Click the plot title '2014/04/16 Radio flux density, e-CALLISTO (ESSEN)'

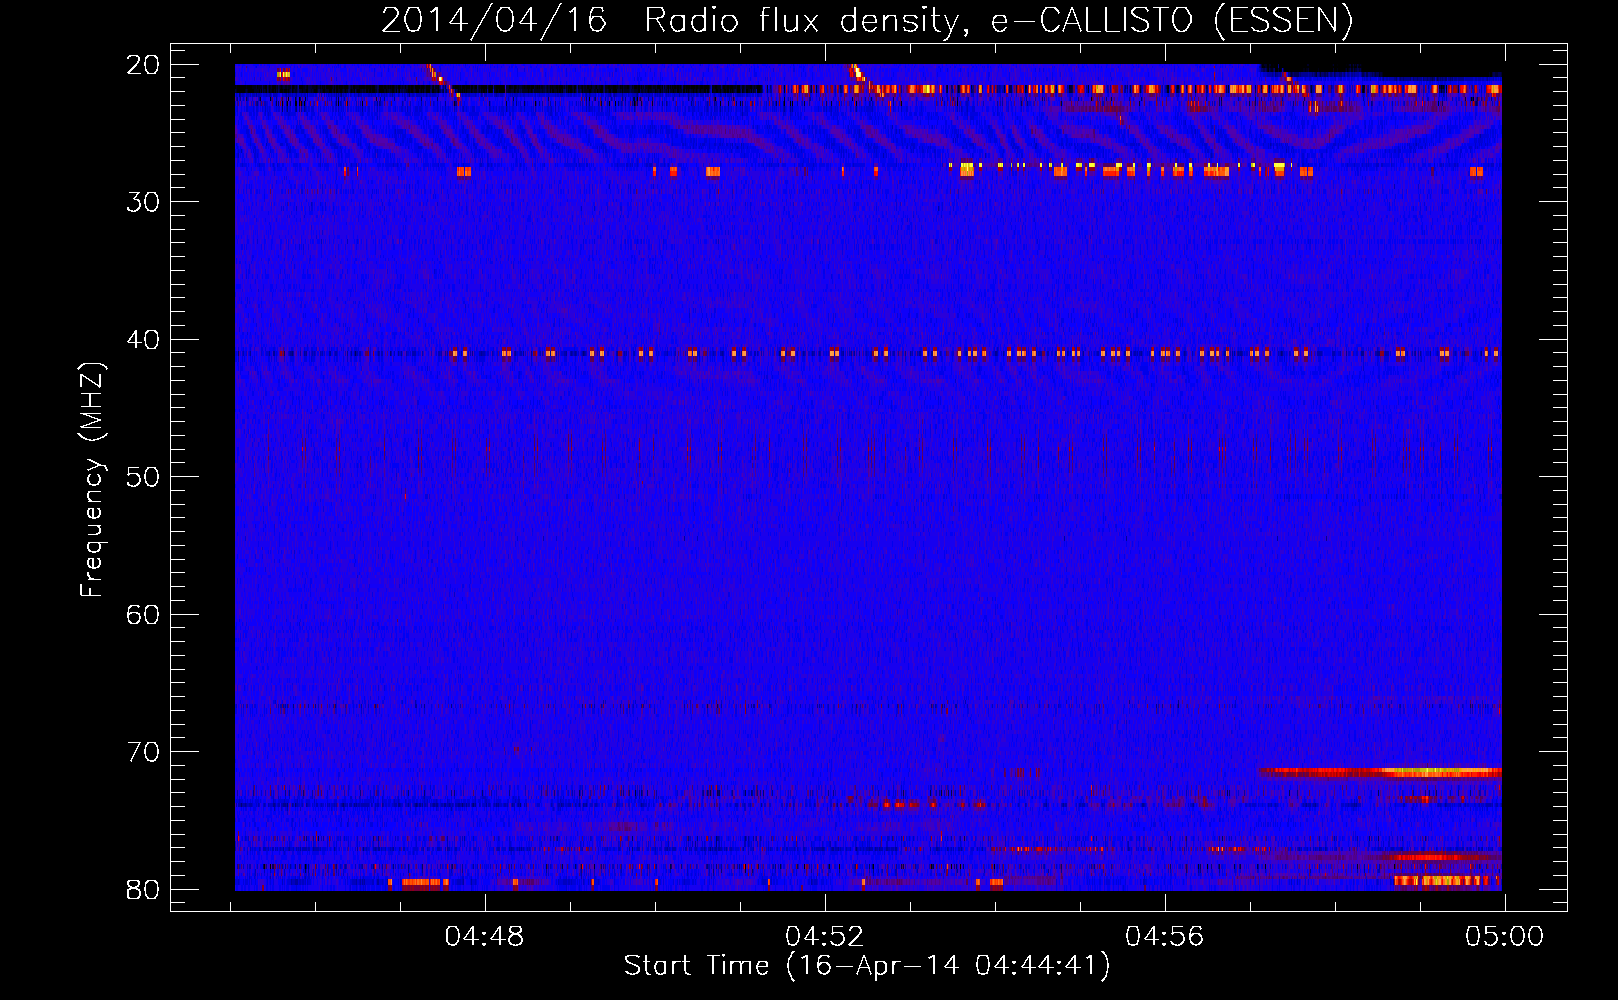coord(867,20)
